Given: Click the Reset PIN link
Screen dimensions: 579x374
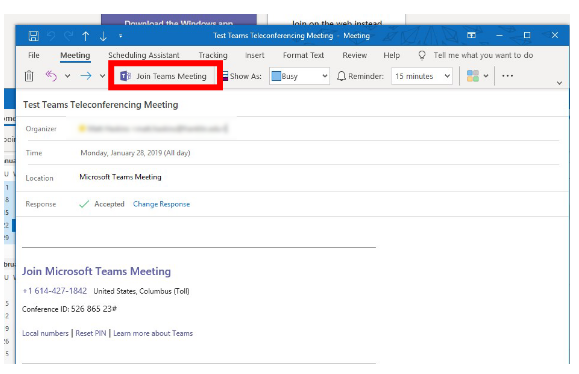Looking at the screenshot, I should coord(91,333).
